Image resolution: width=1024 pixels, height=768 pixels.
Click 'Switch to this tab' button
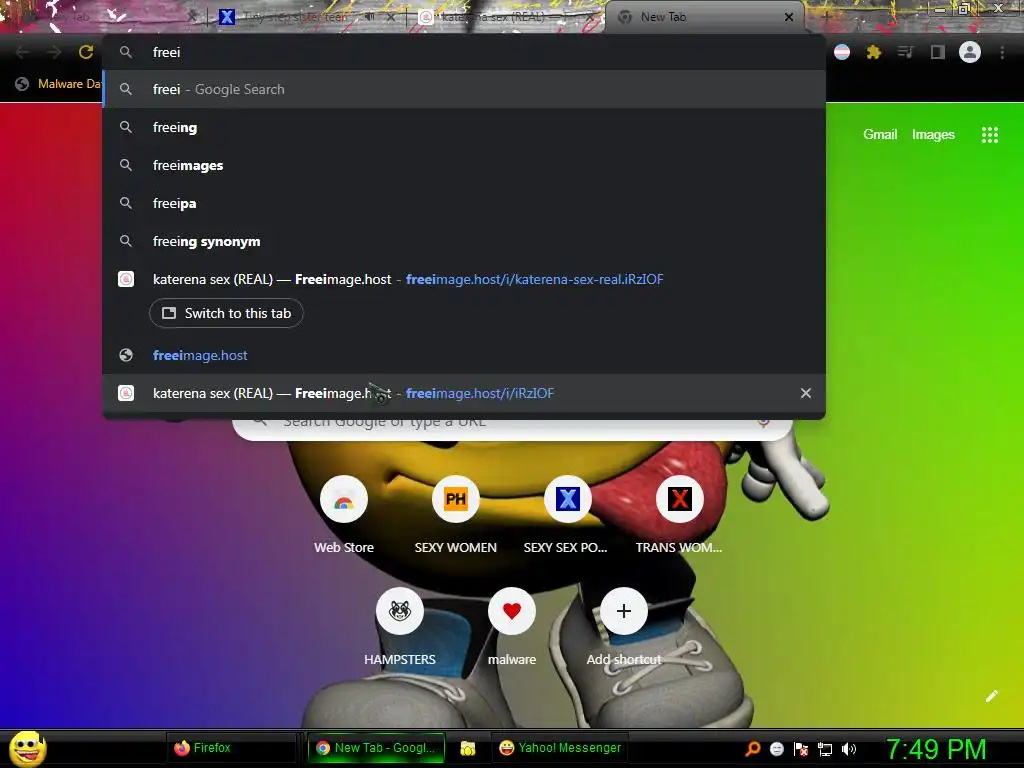pyautogui.click(x=227, y=313)
